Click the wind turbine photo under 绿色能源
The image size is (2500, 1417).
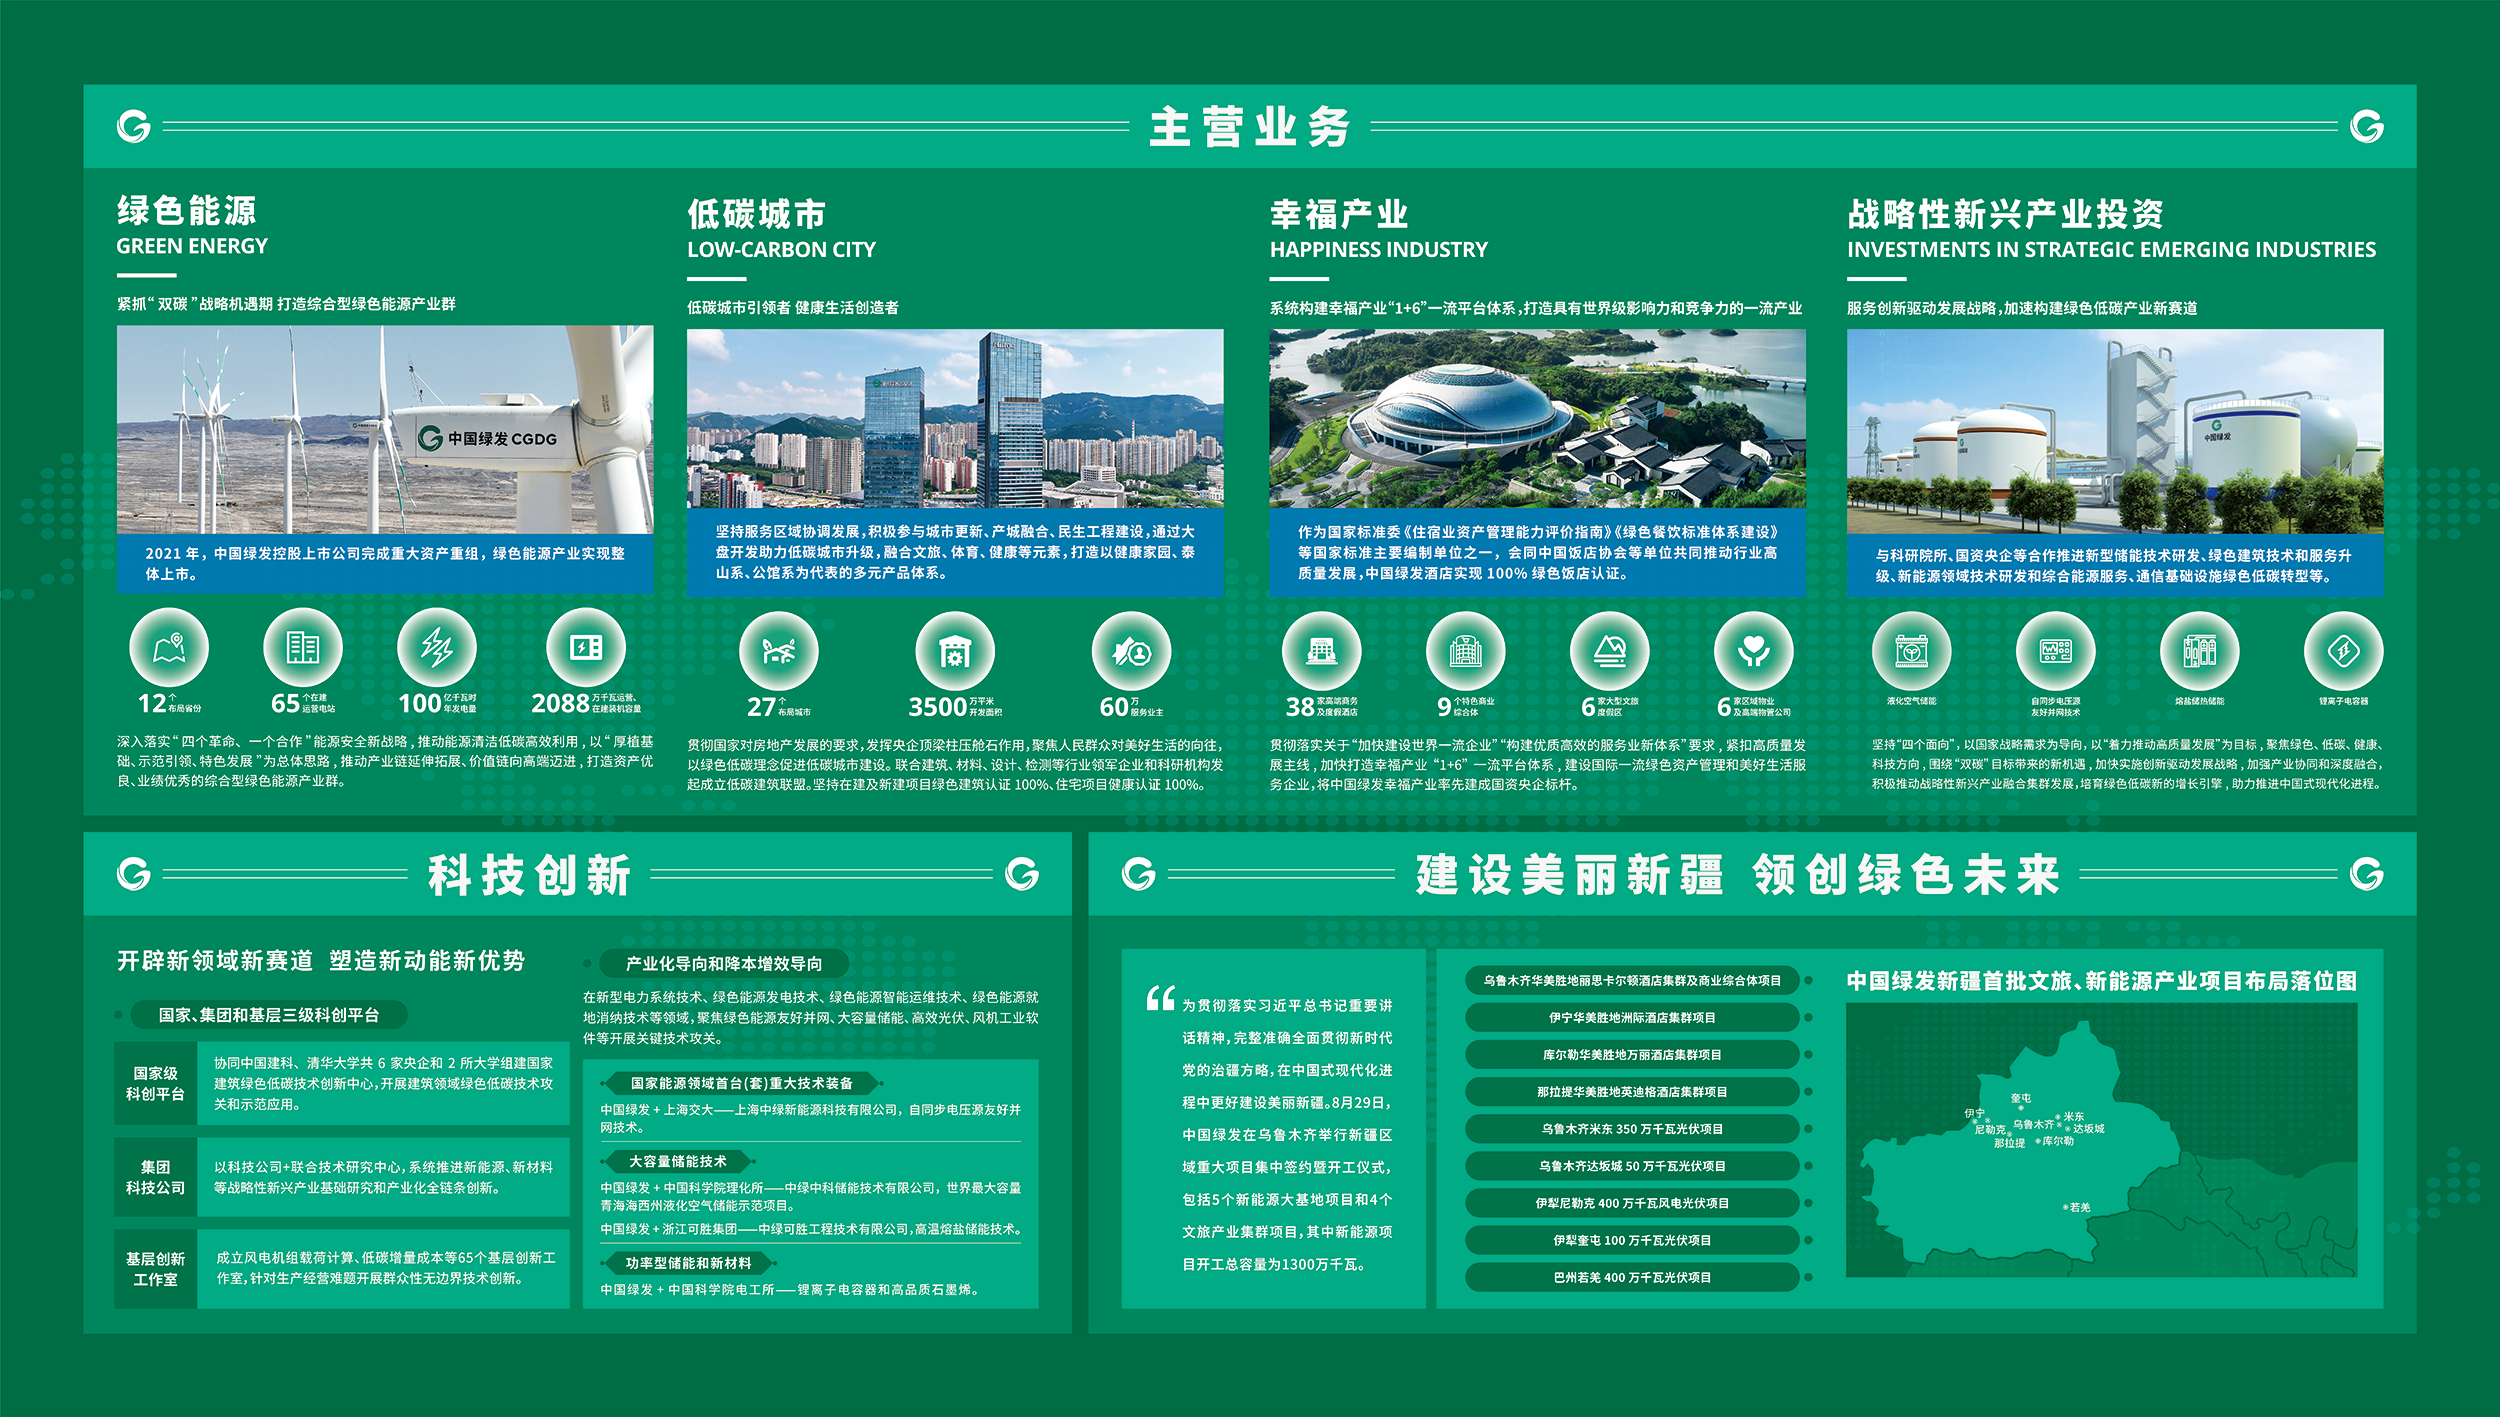point(384,430)
